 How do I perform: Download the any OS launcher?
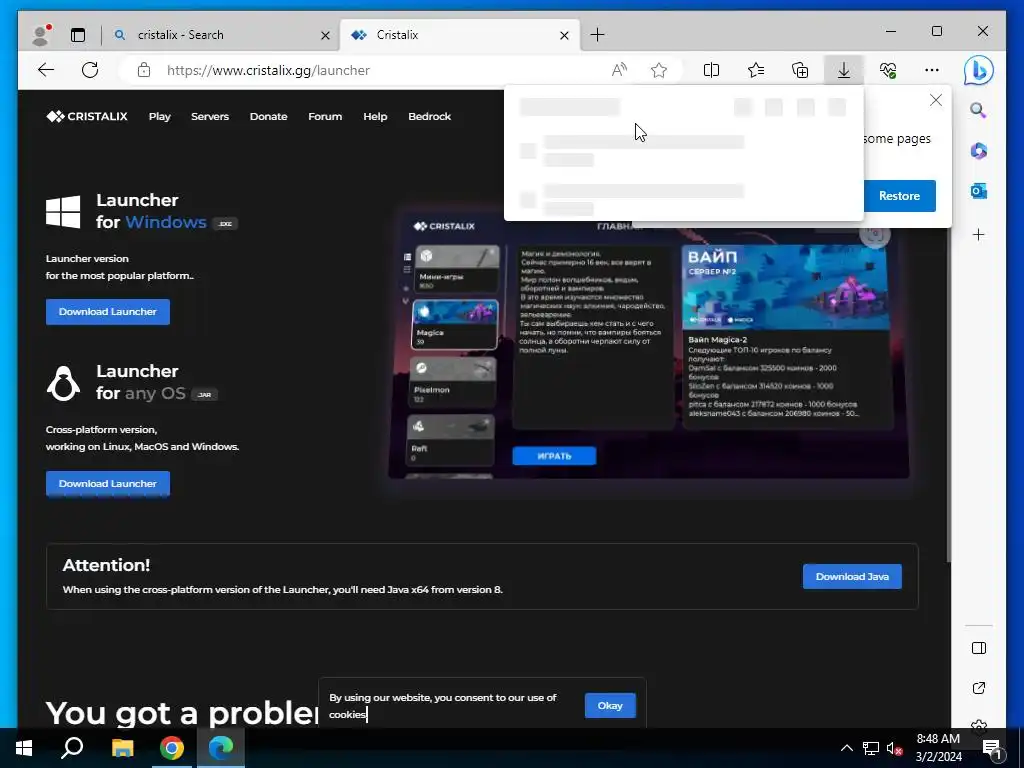108,483
